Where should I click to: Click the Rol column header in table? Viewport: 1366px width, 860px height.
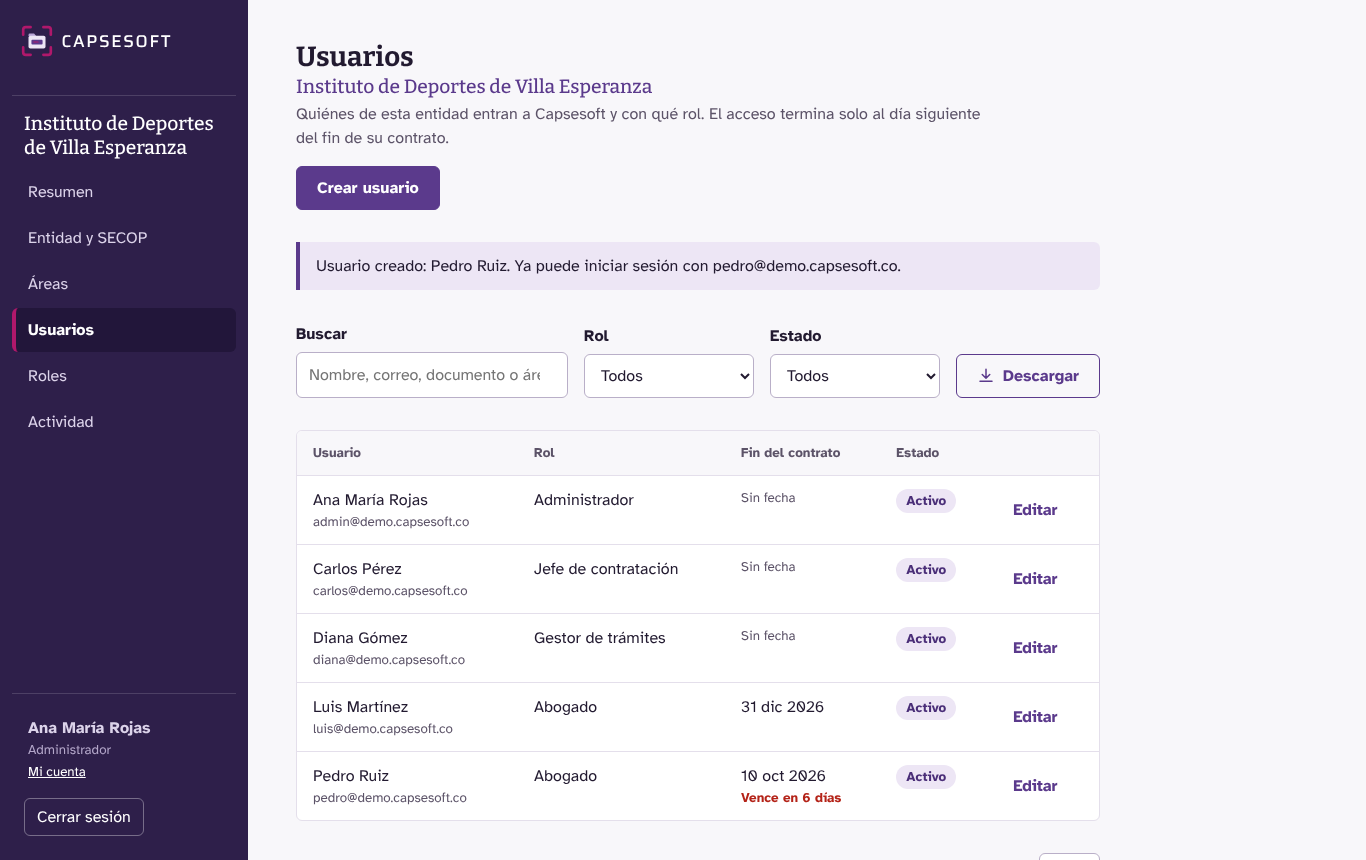pos(544,453)
